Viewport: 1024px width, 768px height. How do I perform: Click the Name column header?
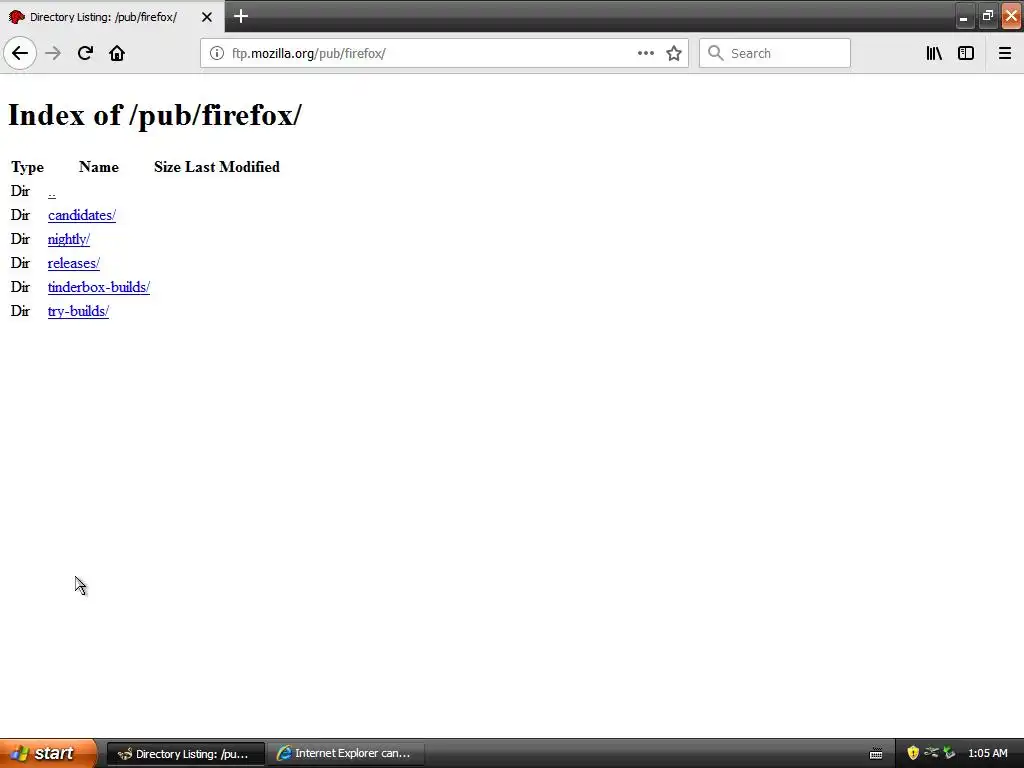(x=99, y=167)
